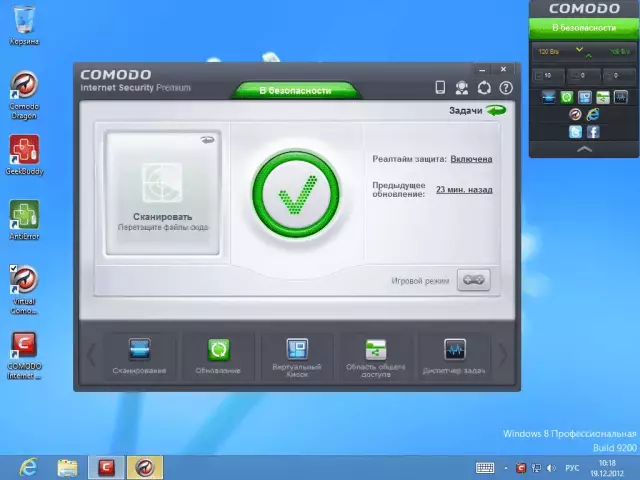Minimize the Comodo Internet Security window
This screenshot has height=480, width=640.
[482, 70]
